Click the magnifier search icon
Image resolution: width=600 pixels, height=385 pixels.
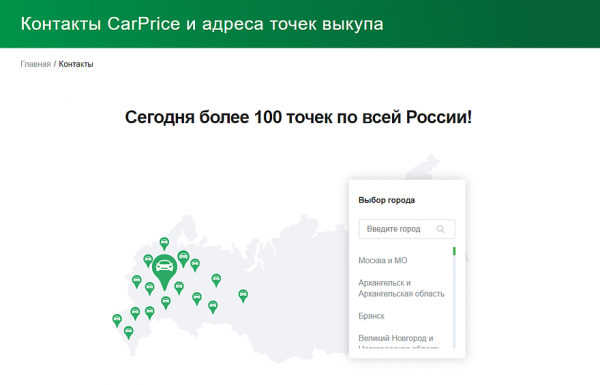[441, 229]
